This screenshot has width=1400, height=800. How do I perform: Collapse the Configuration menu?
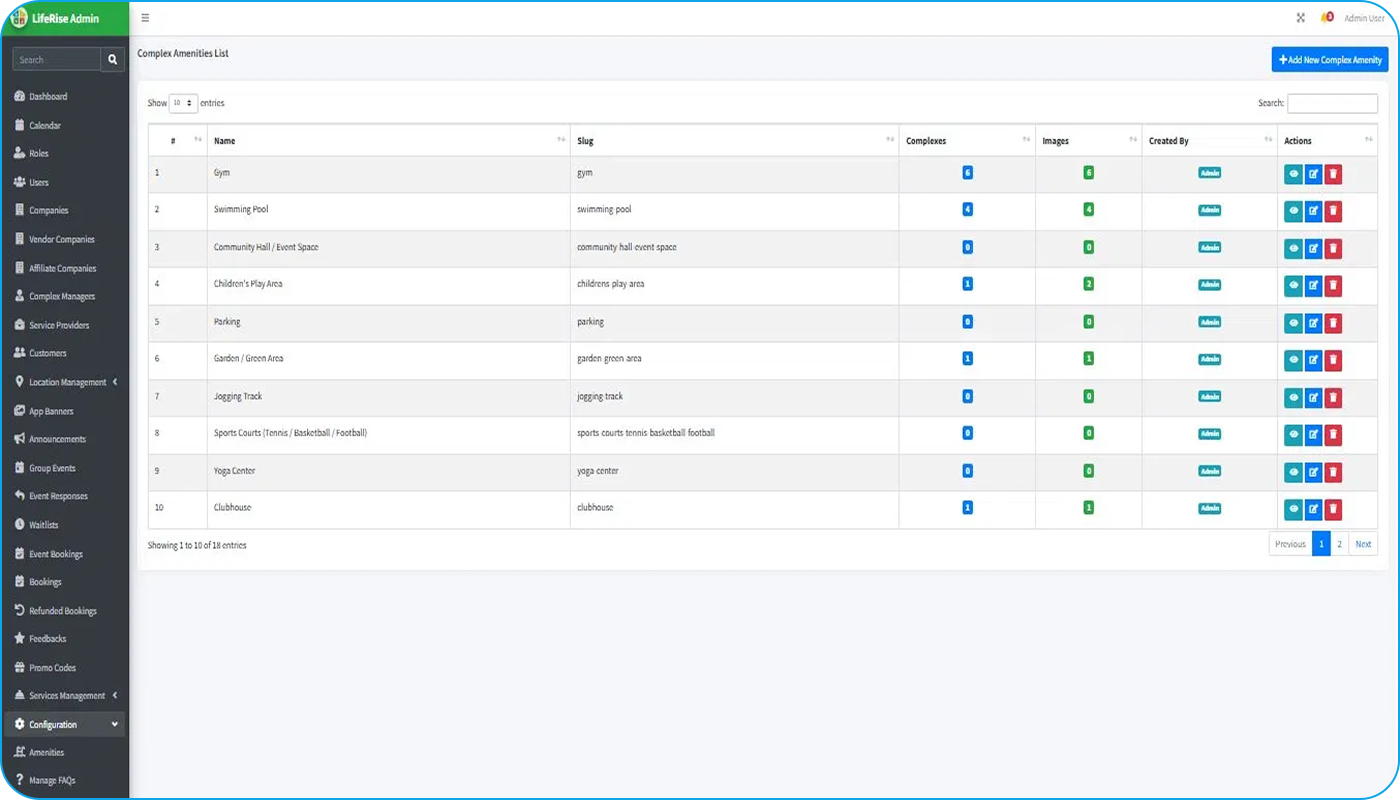click(66, 724)
